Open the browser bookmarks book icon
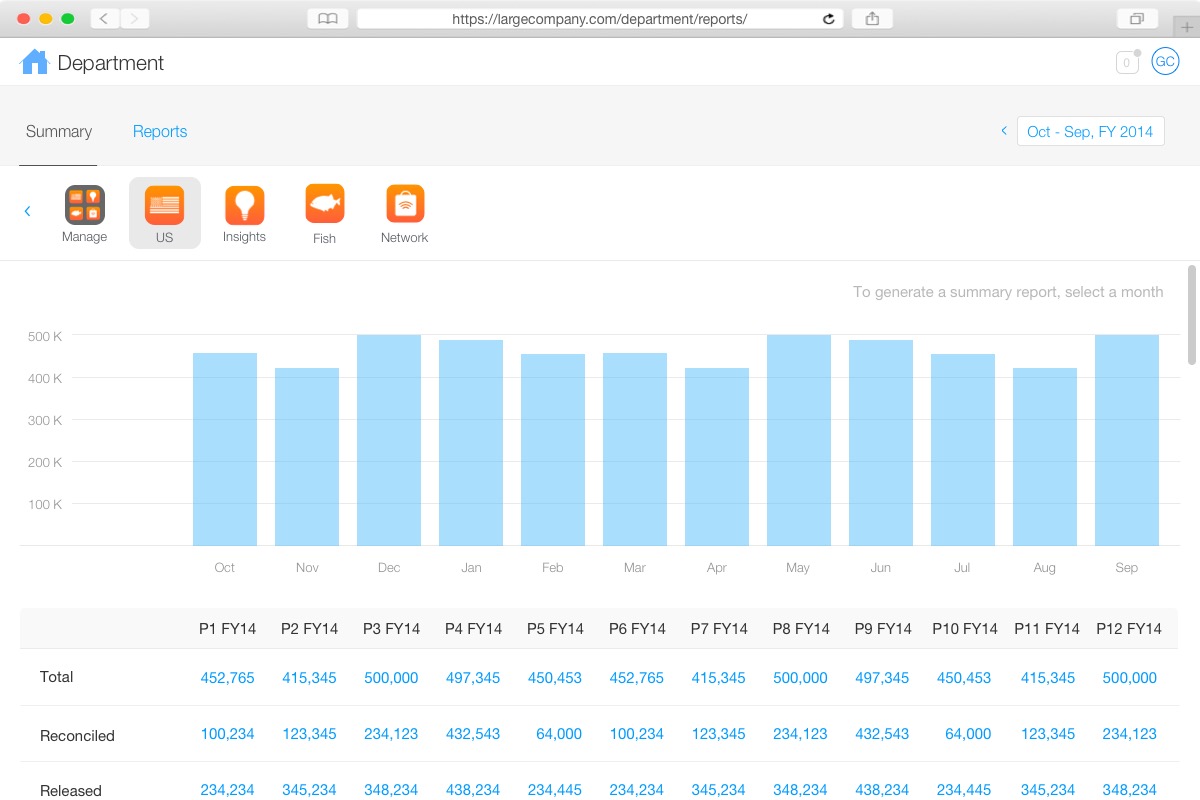The image size is (1200, 800). (328, 18)
